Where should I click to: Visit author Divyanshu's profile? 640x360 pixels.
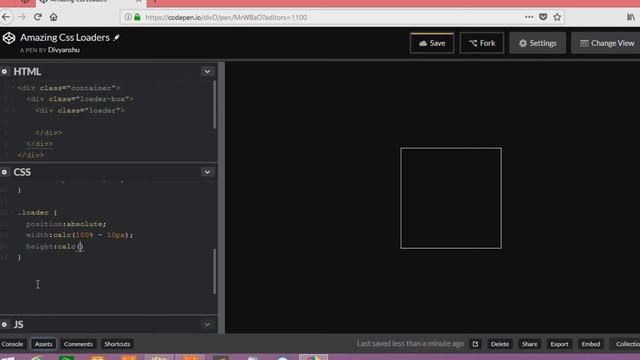(x=64, y=50)
